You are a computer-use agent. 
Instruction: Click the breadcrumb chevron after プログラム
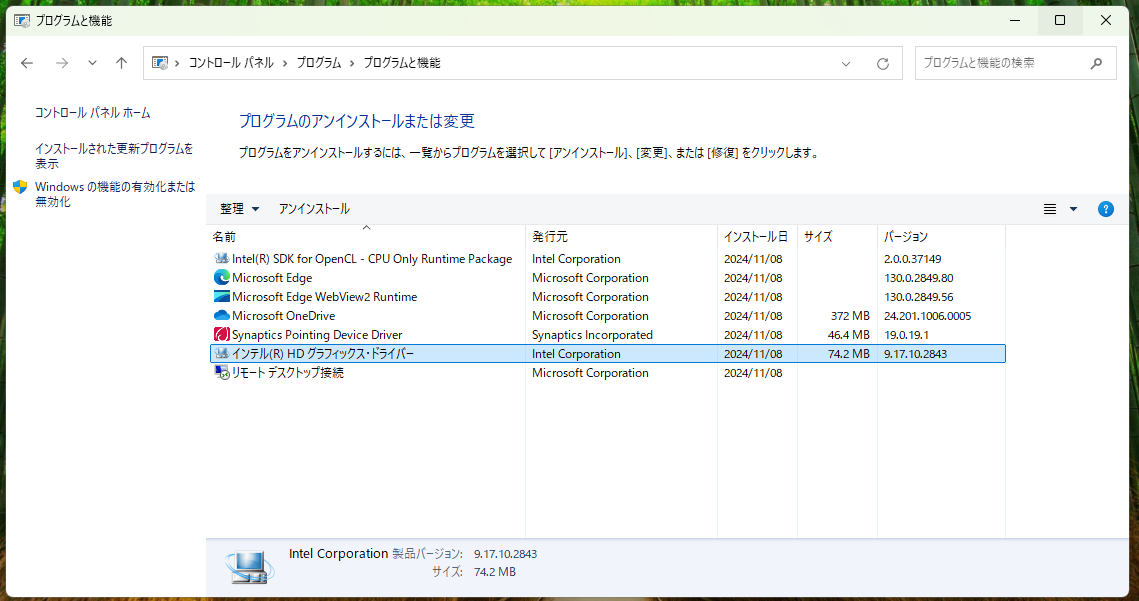[x=352, y=63]
